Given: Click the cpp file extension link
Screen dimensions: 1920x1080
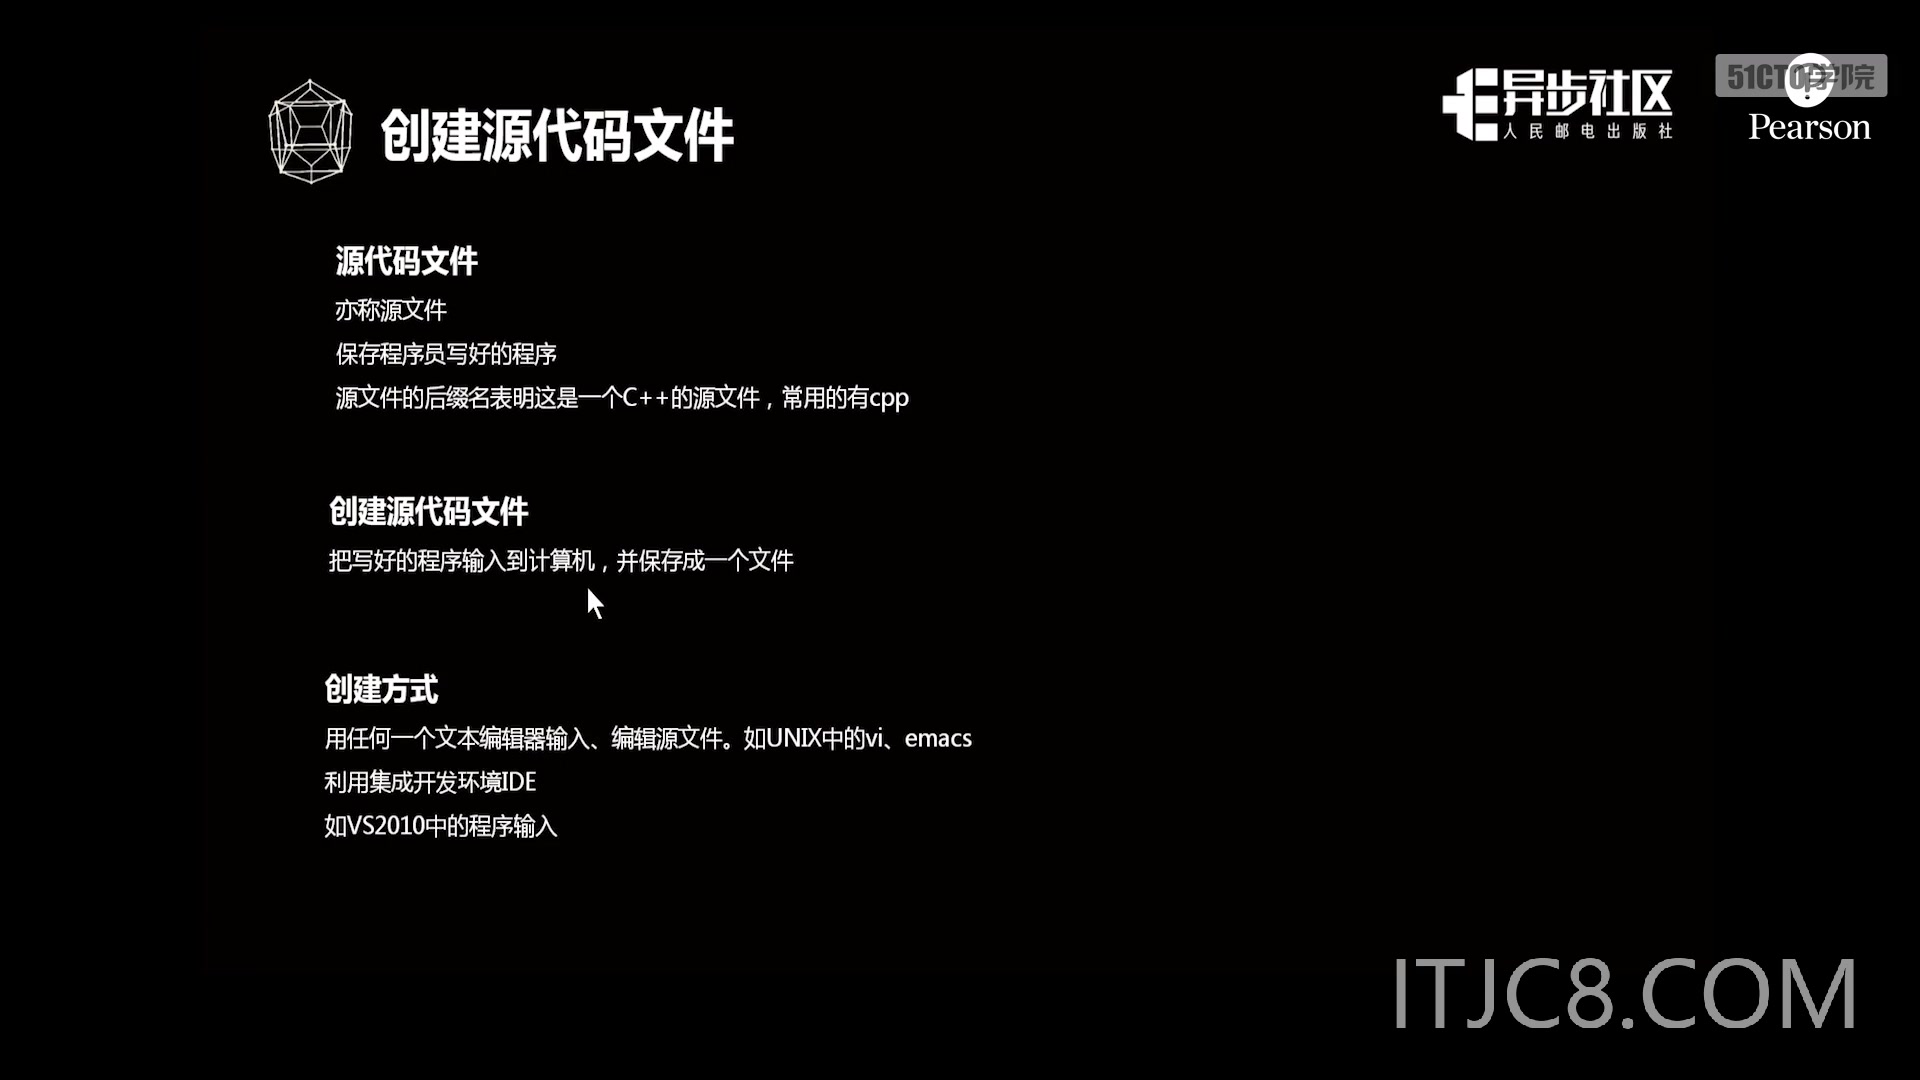Looking at the screenshot, I should [x=886, y=398].
